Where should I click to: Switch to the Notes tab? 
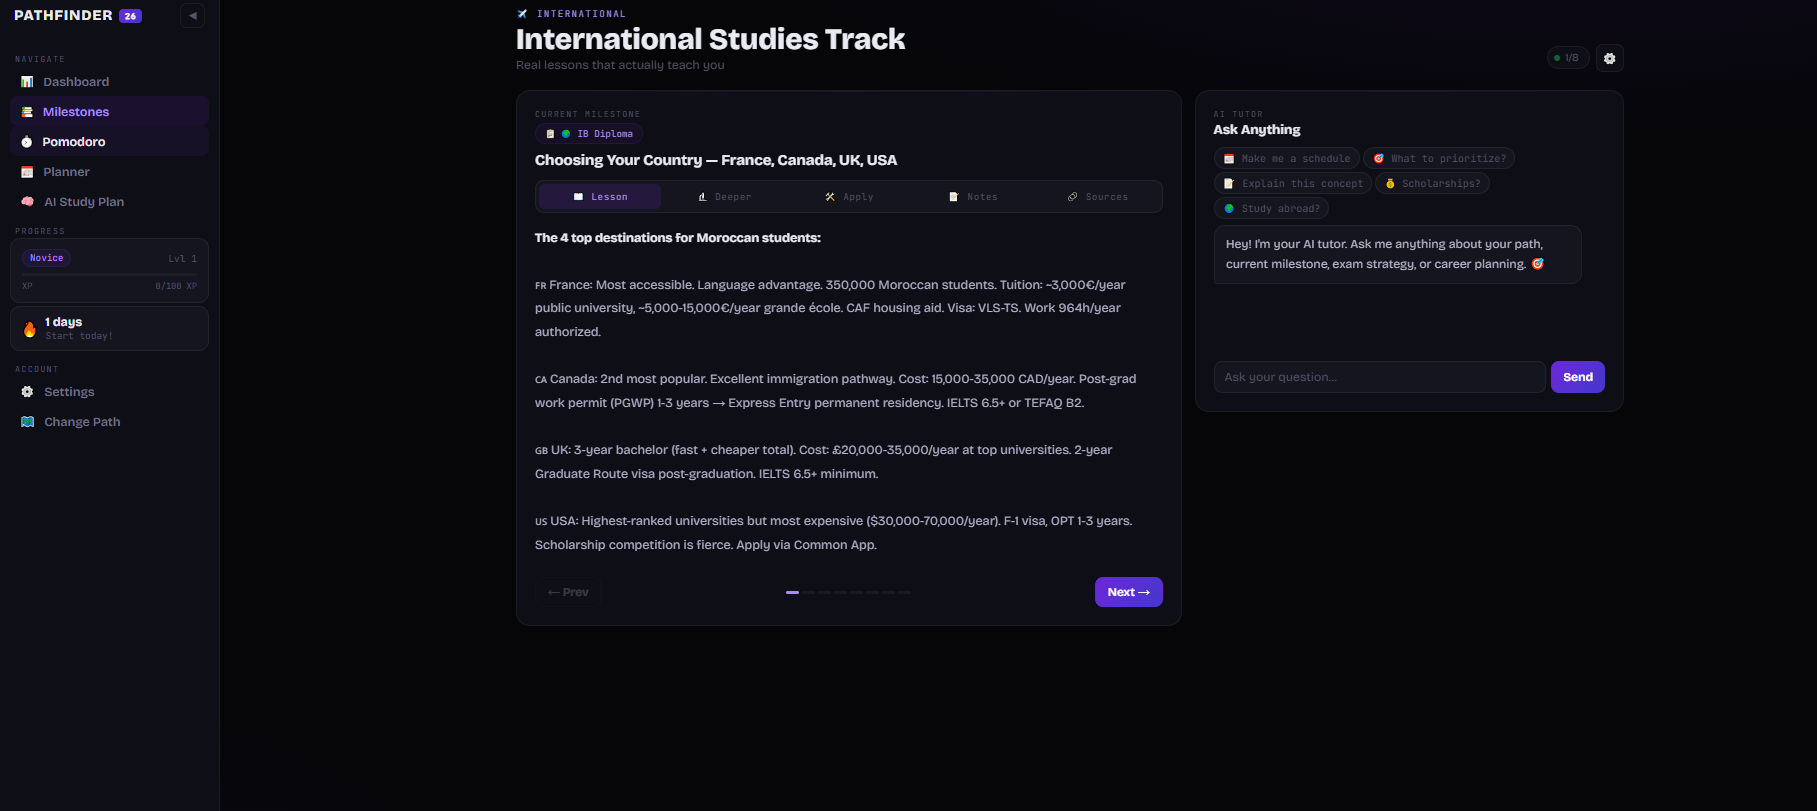click(x=973, y=197)
